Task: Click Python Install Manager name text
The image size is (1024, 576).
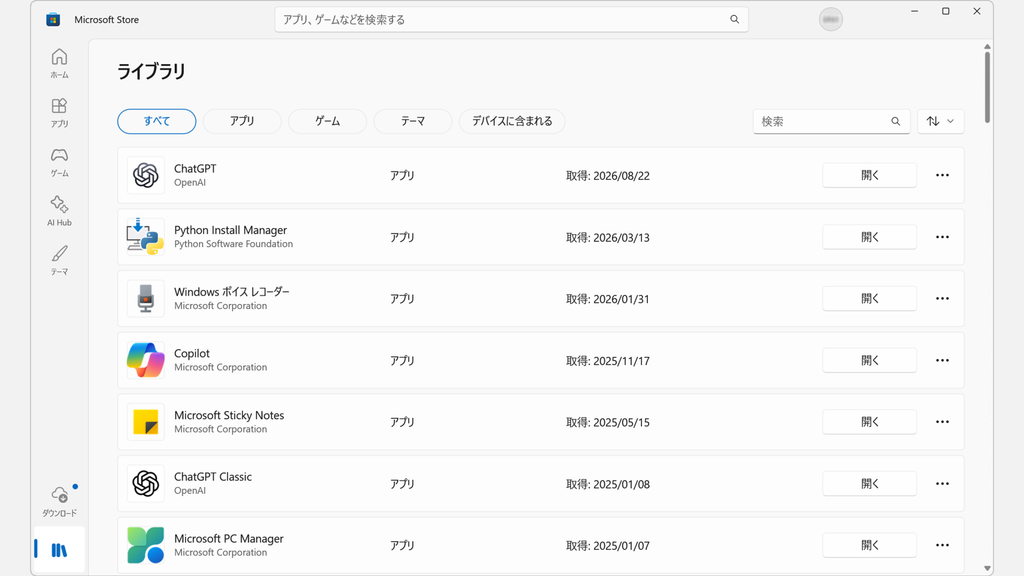Action: click(231, 230)
